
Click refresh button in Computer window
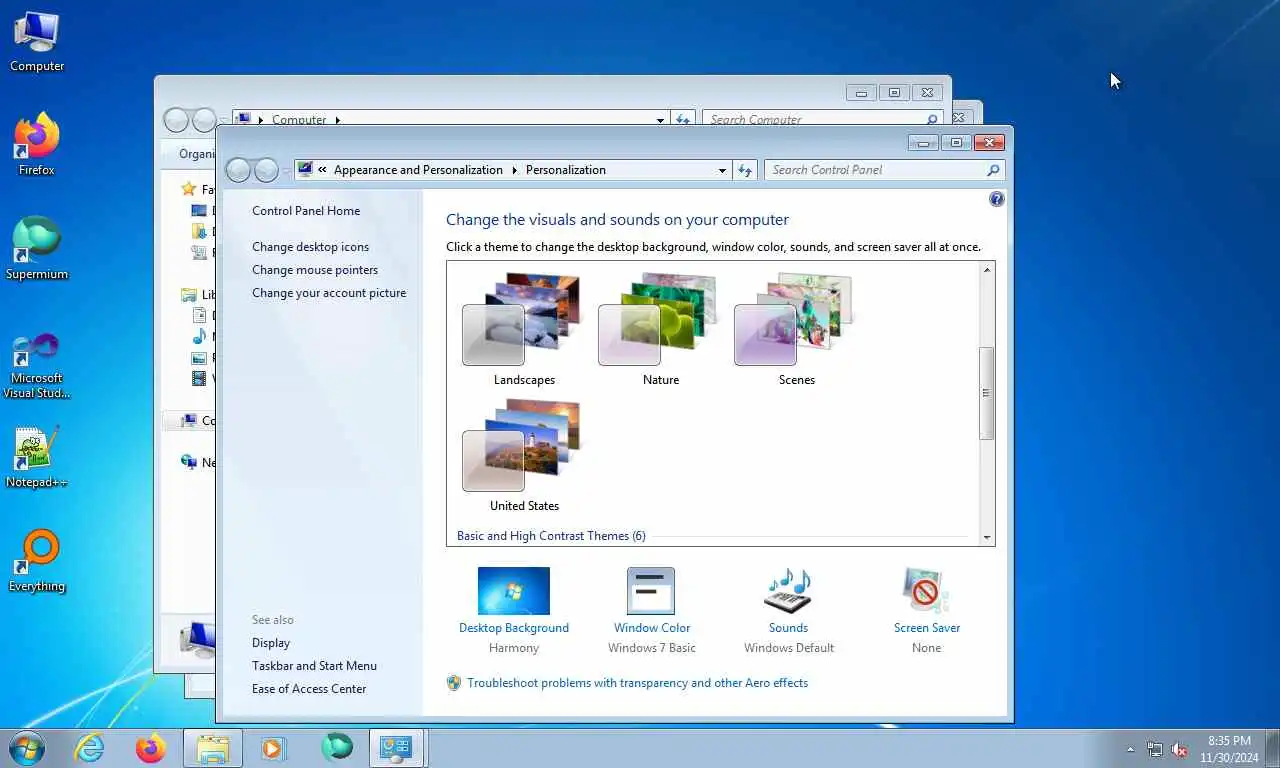tap(683, 119)
